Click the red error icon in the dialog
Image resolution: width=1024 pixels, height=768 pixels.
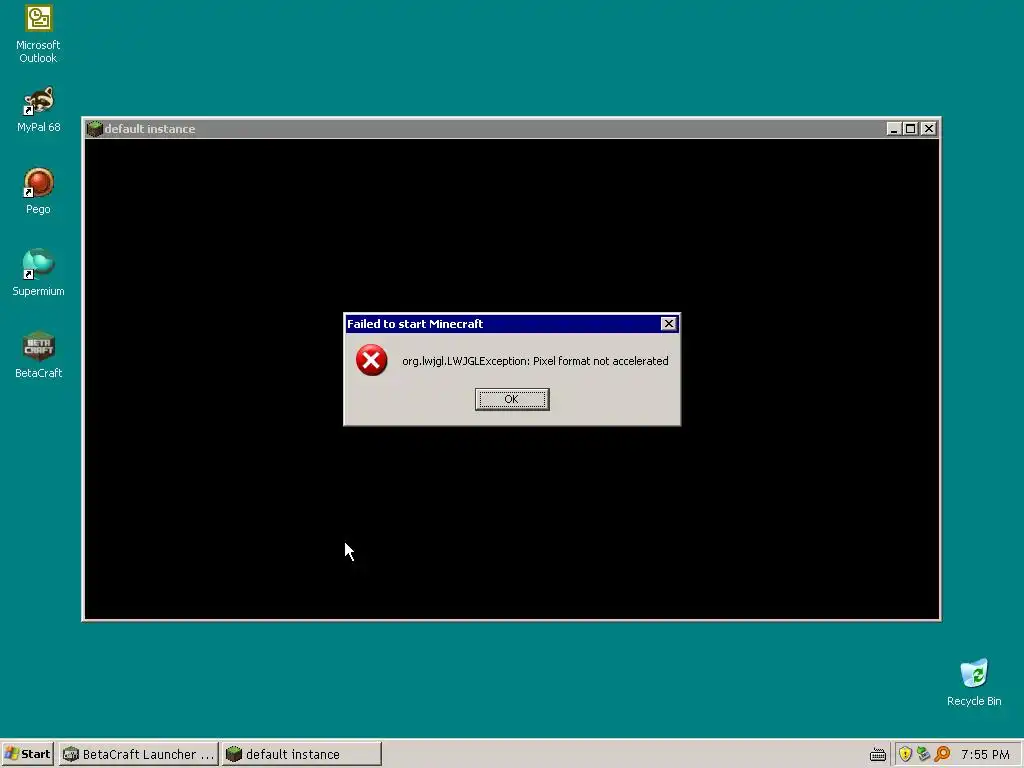point(372,360)
